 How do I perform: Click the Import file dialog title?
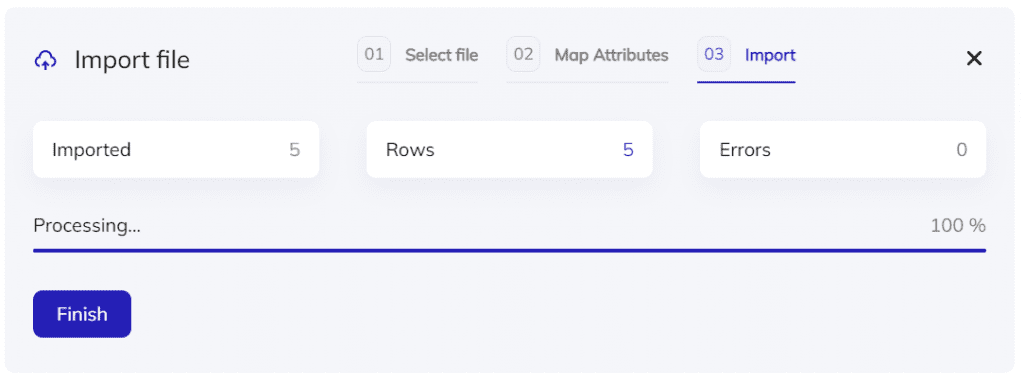[132, 60]
